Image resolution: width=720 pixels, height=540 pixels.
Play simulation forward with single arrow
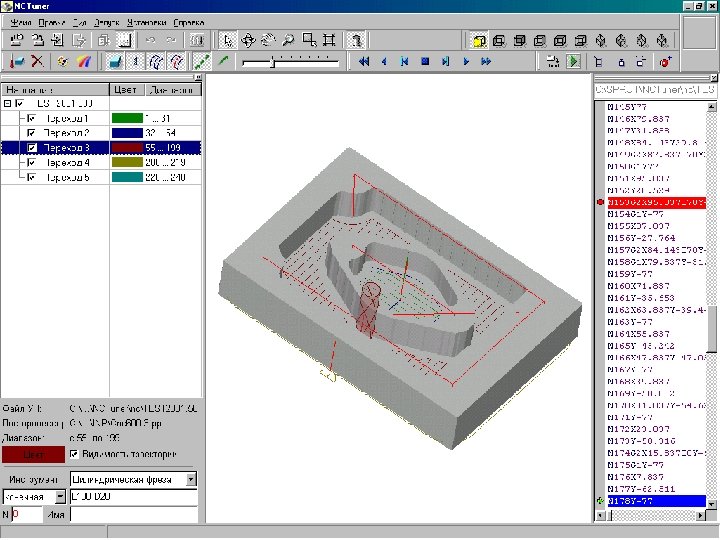466,62
